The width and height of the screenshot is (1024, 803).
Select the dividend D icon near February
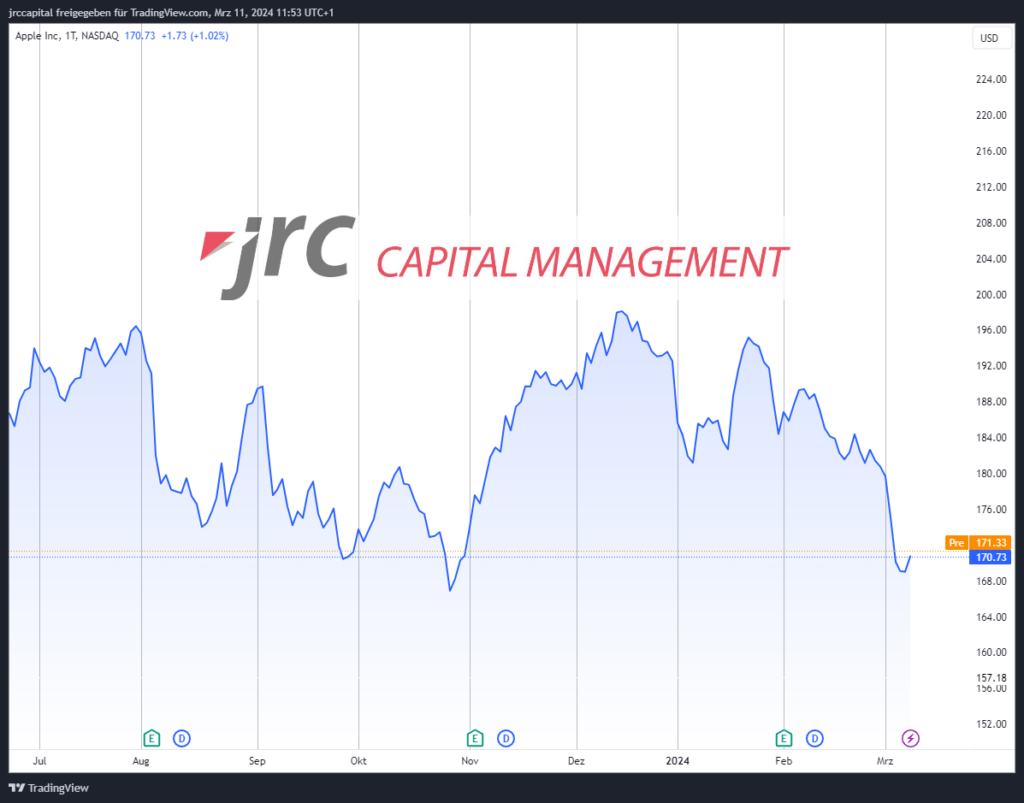tap(814, 738)
